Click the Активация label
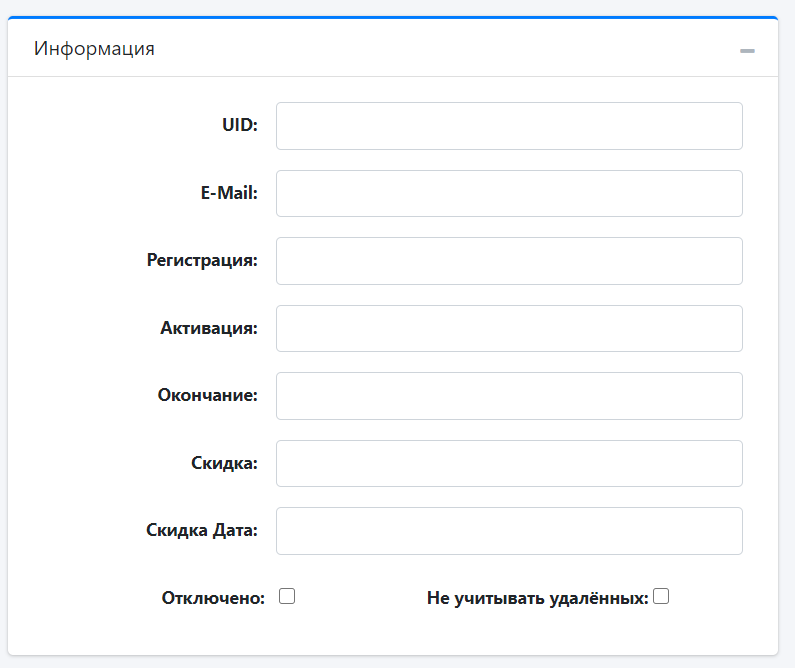795x668 pixels. pyautogui.click(x=209, y=328)
